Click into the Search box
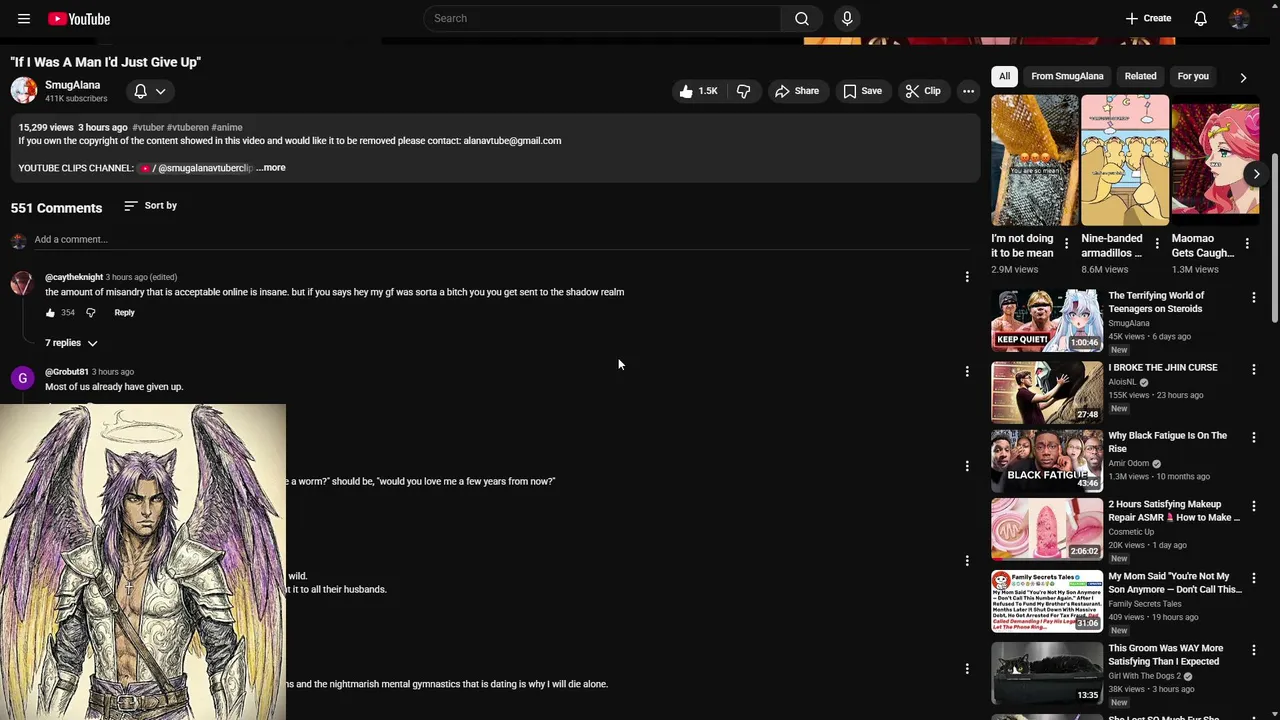 [602, 18]
